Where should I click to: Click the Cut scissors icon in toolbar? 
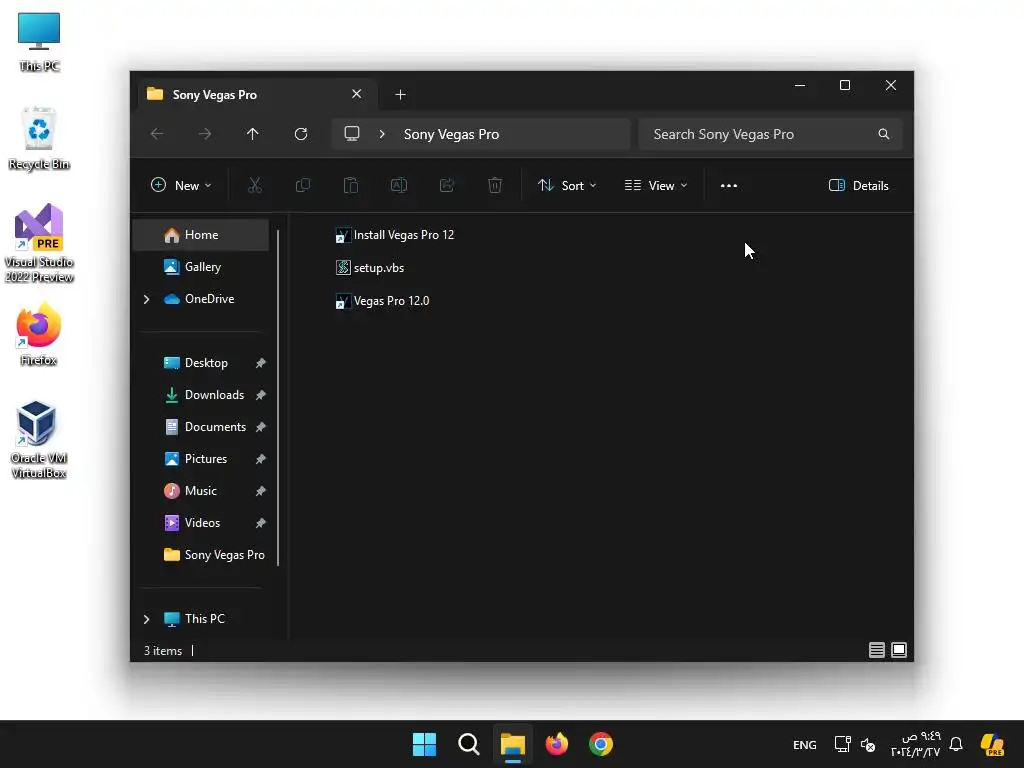[255, 185]
